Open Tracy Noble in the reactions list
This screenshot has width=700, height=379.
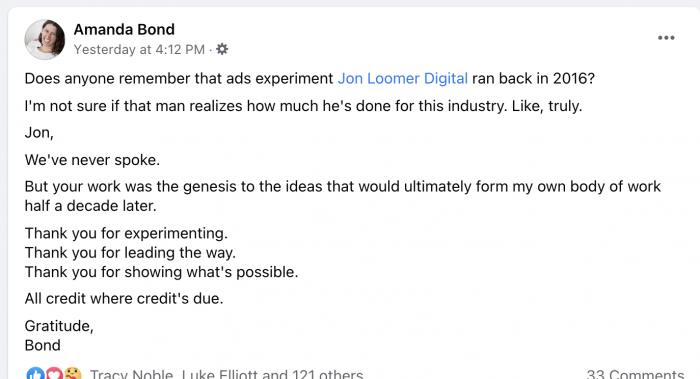pyautogui.click(x=131, y=374)
